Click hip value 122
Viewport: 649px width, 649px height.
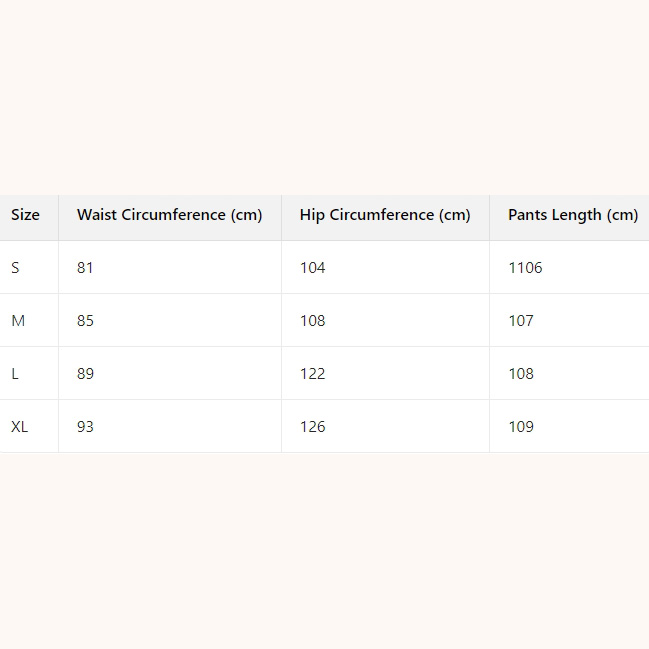(x=313, y=374)
